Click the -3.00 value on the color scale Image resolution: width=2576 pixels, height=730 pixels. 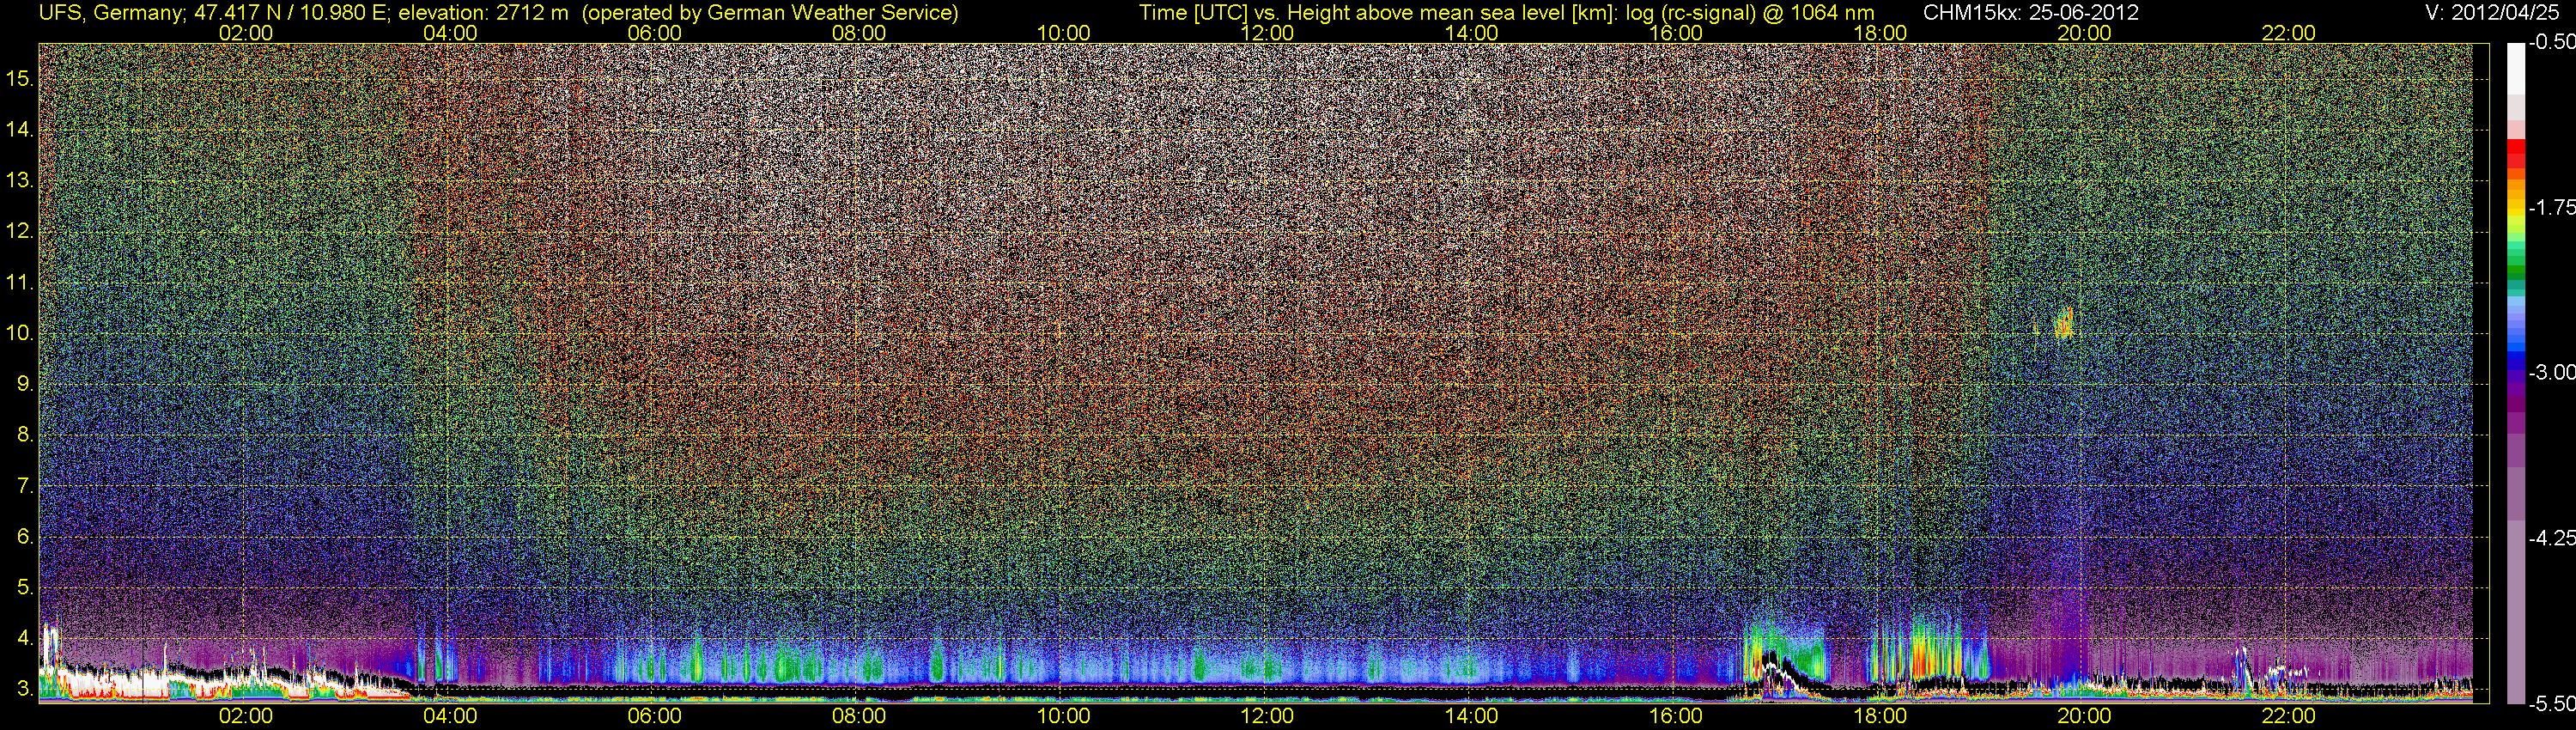pyautogui.click(x=2551, y=372)
